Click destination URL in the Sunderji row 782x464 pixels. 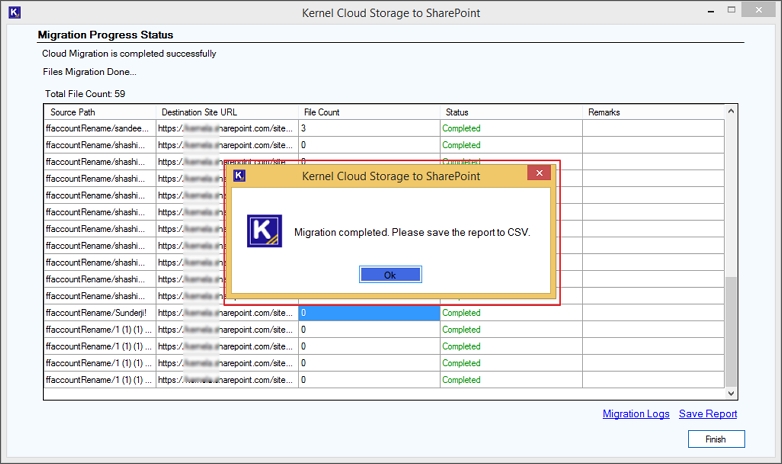pos(227,313)
